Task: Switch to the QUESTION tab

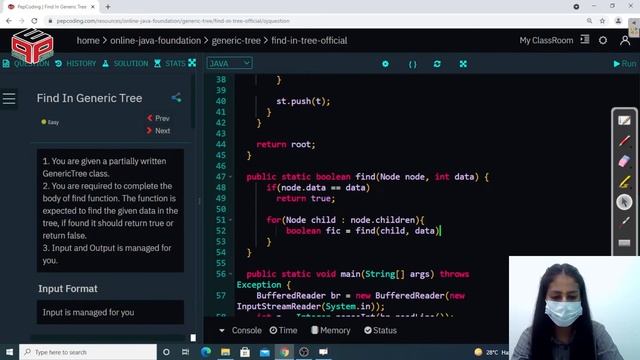Action: [x=26, y=63]
